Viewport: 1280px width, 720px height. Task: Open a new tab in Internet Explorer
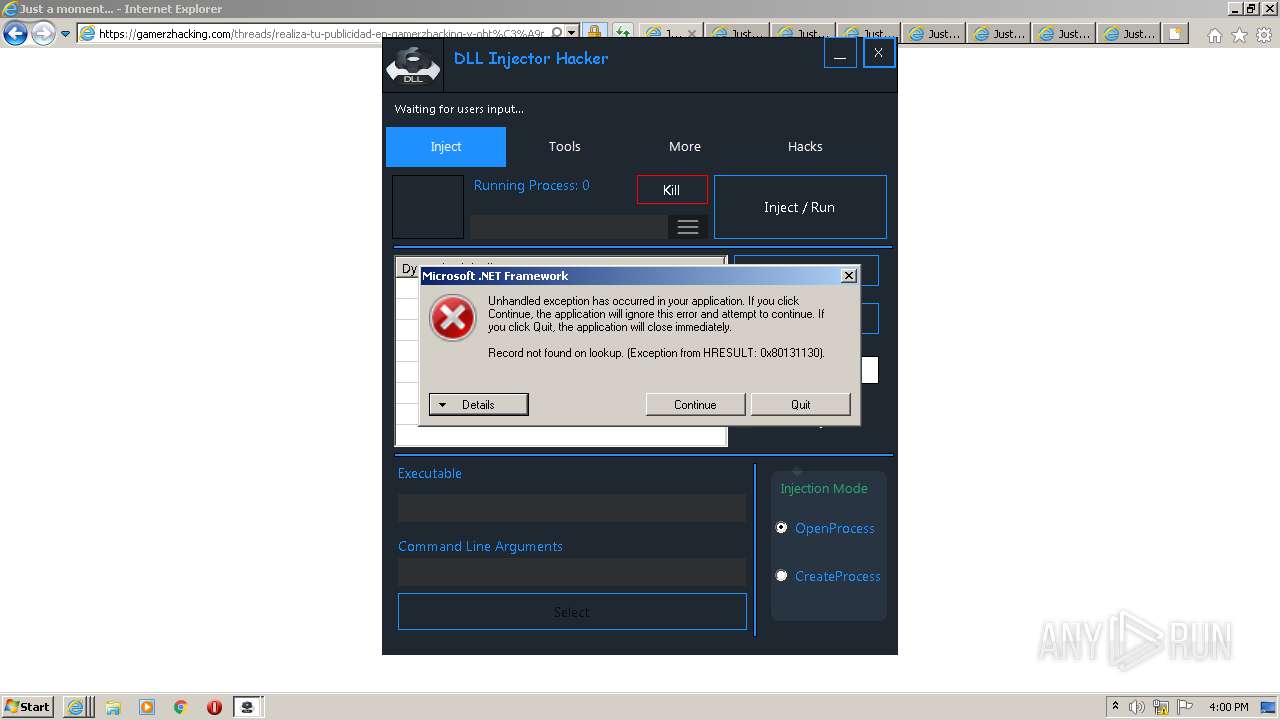pos(1175,33)
